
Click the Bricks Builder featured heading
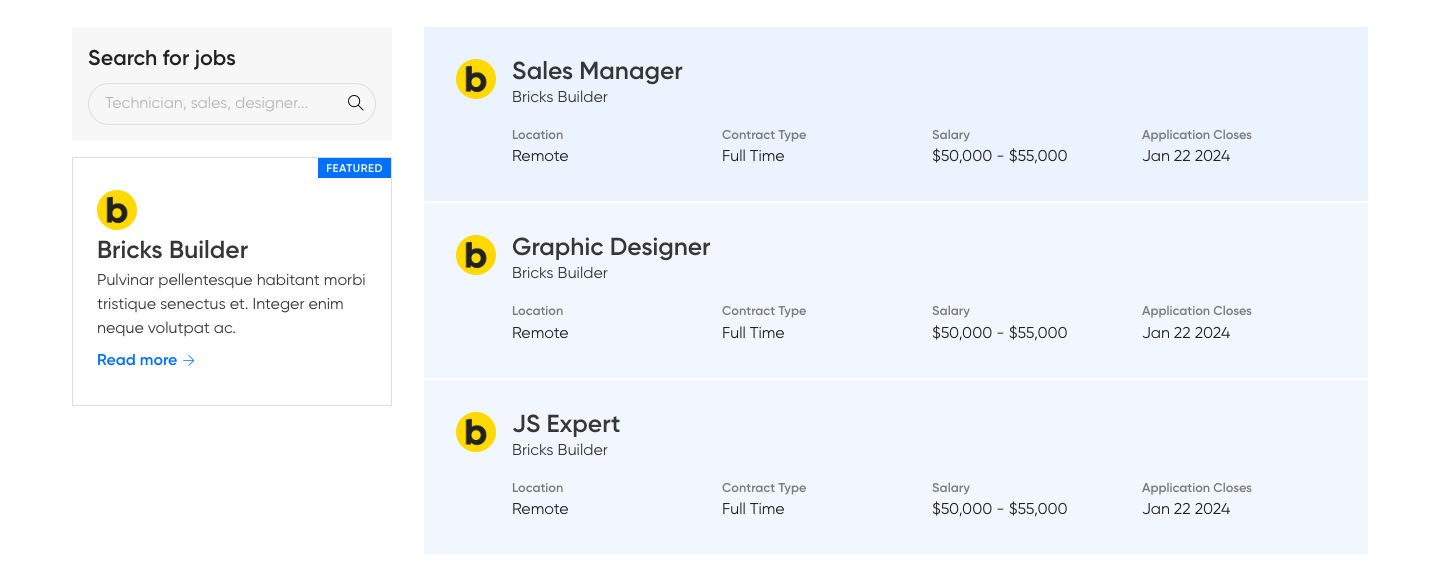tap(172, 250)
